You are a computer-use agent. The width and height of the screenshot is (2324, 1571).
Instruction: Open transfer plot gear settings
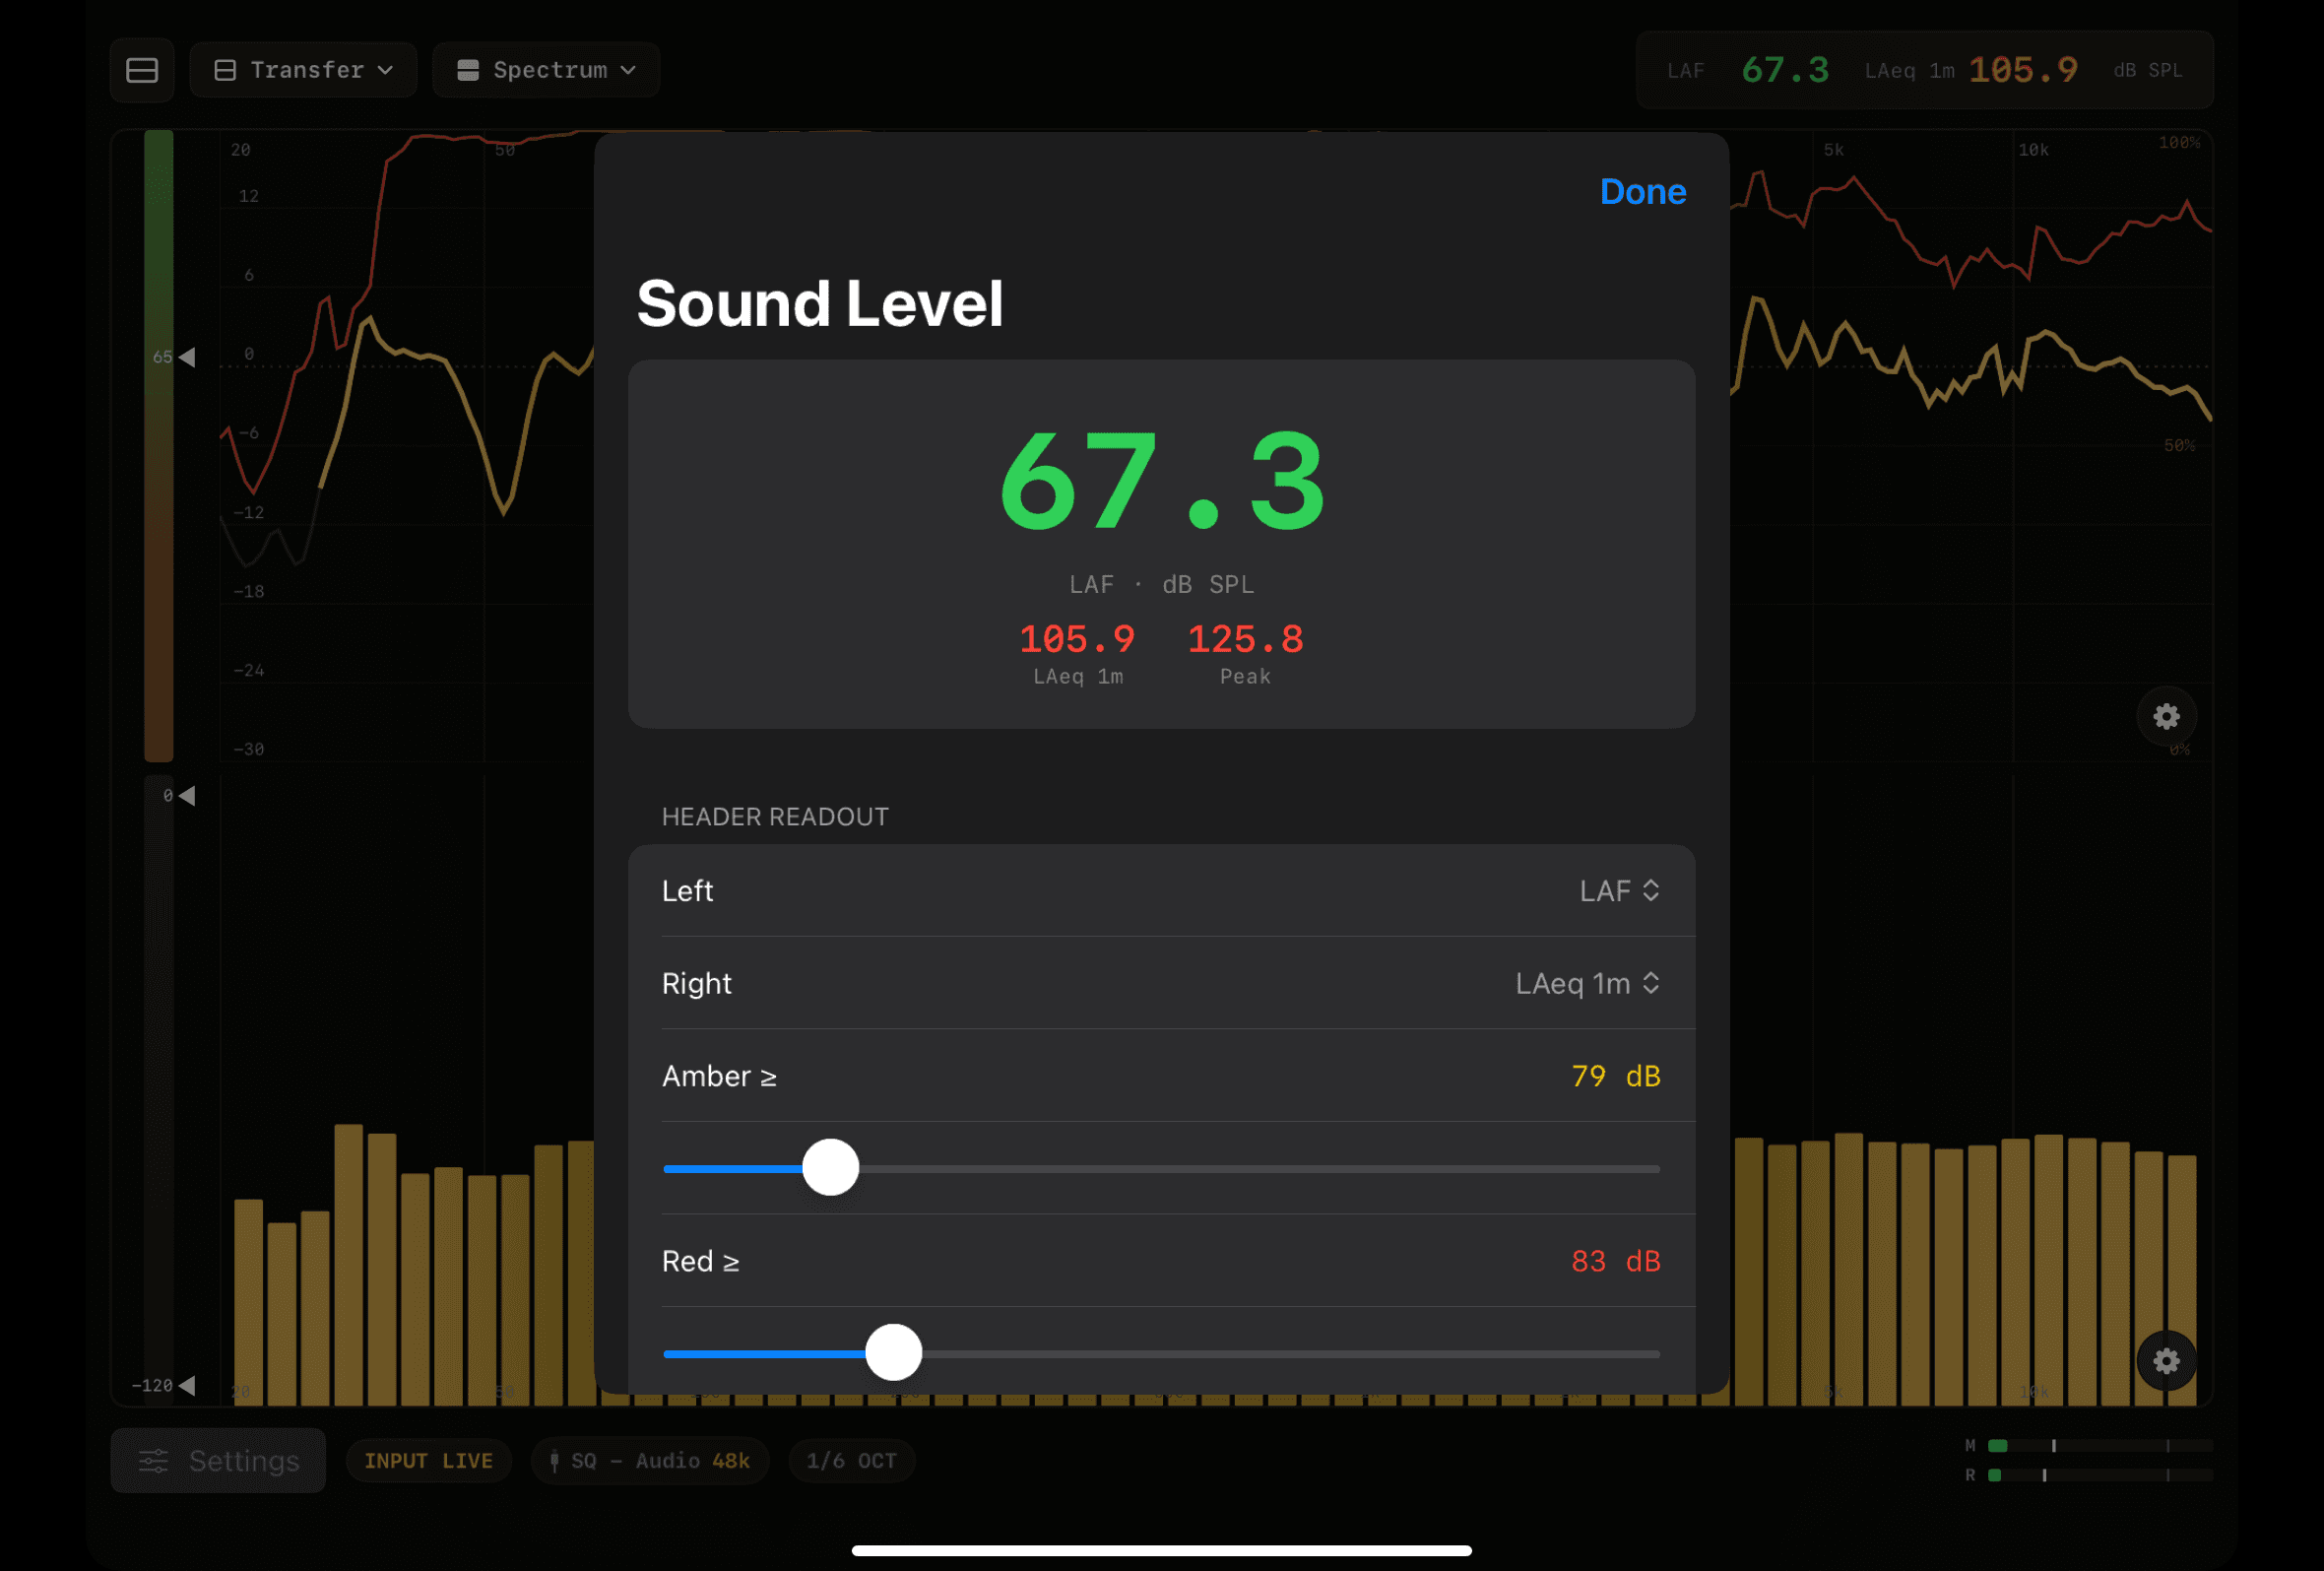pyautogui.click(x=2166, y=716)
